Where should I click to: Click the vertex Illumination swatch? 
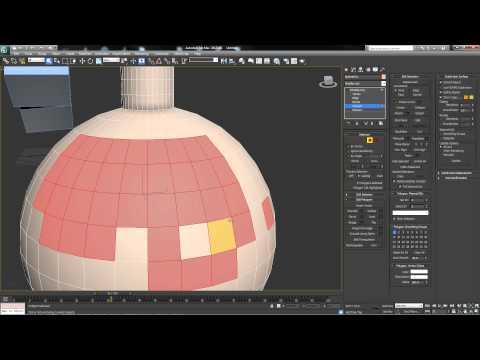click(419, 277)
